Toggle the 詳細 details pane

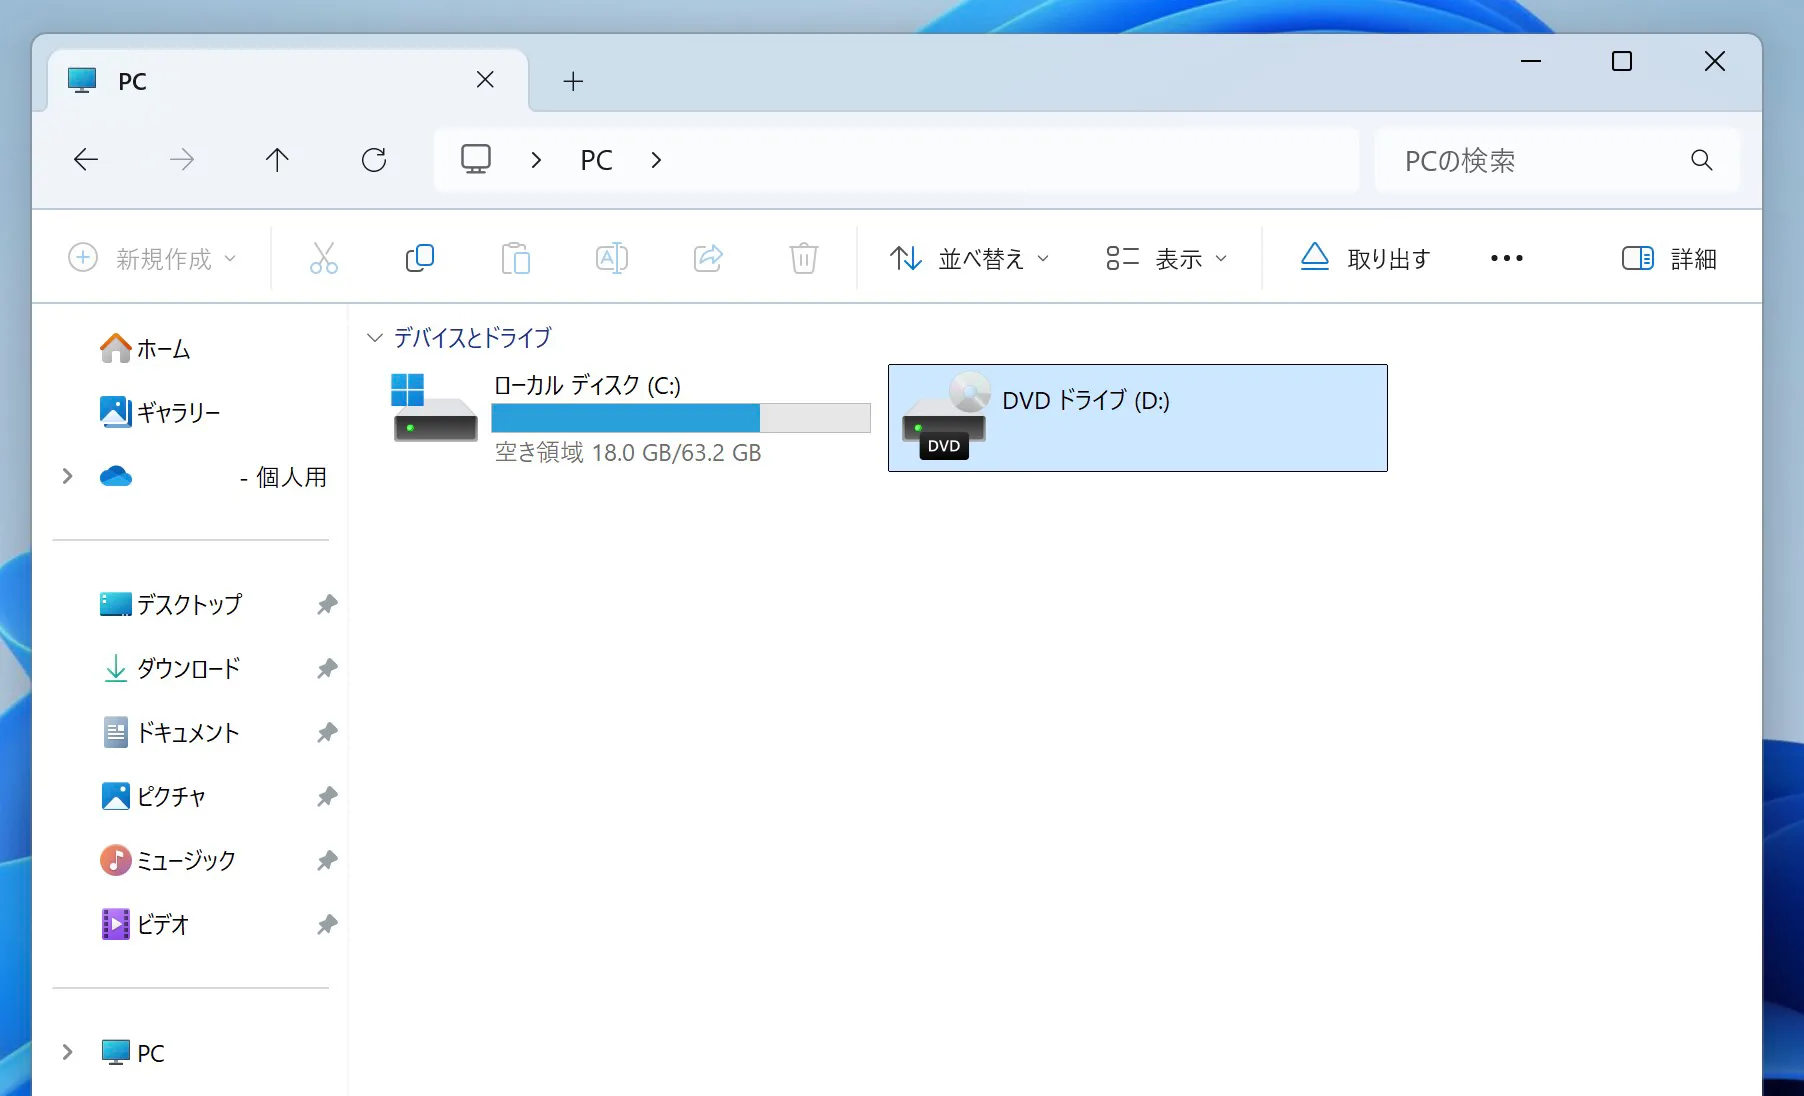pyautogui.click(x=1668, y=259)
